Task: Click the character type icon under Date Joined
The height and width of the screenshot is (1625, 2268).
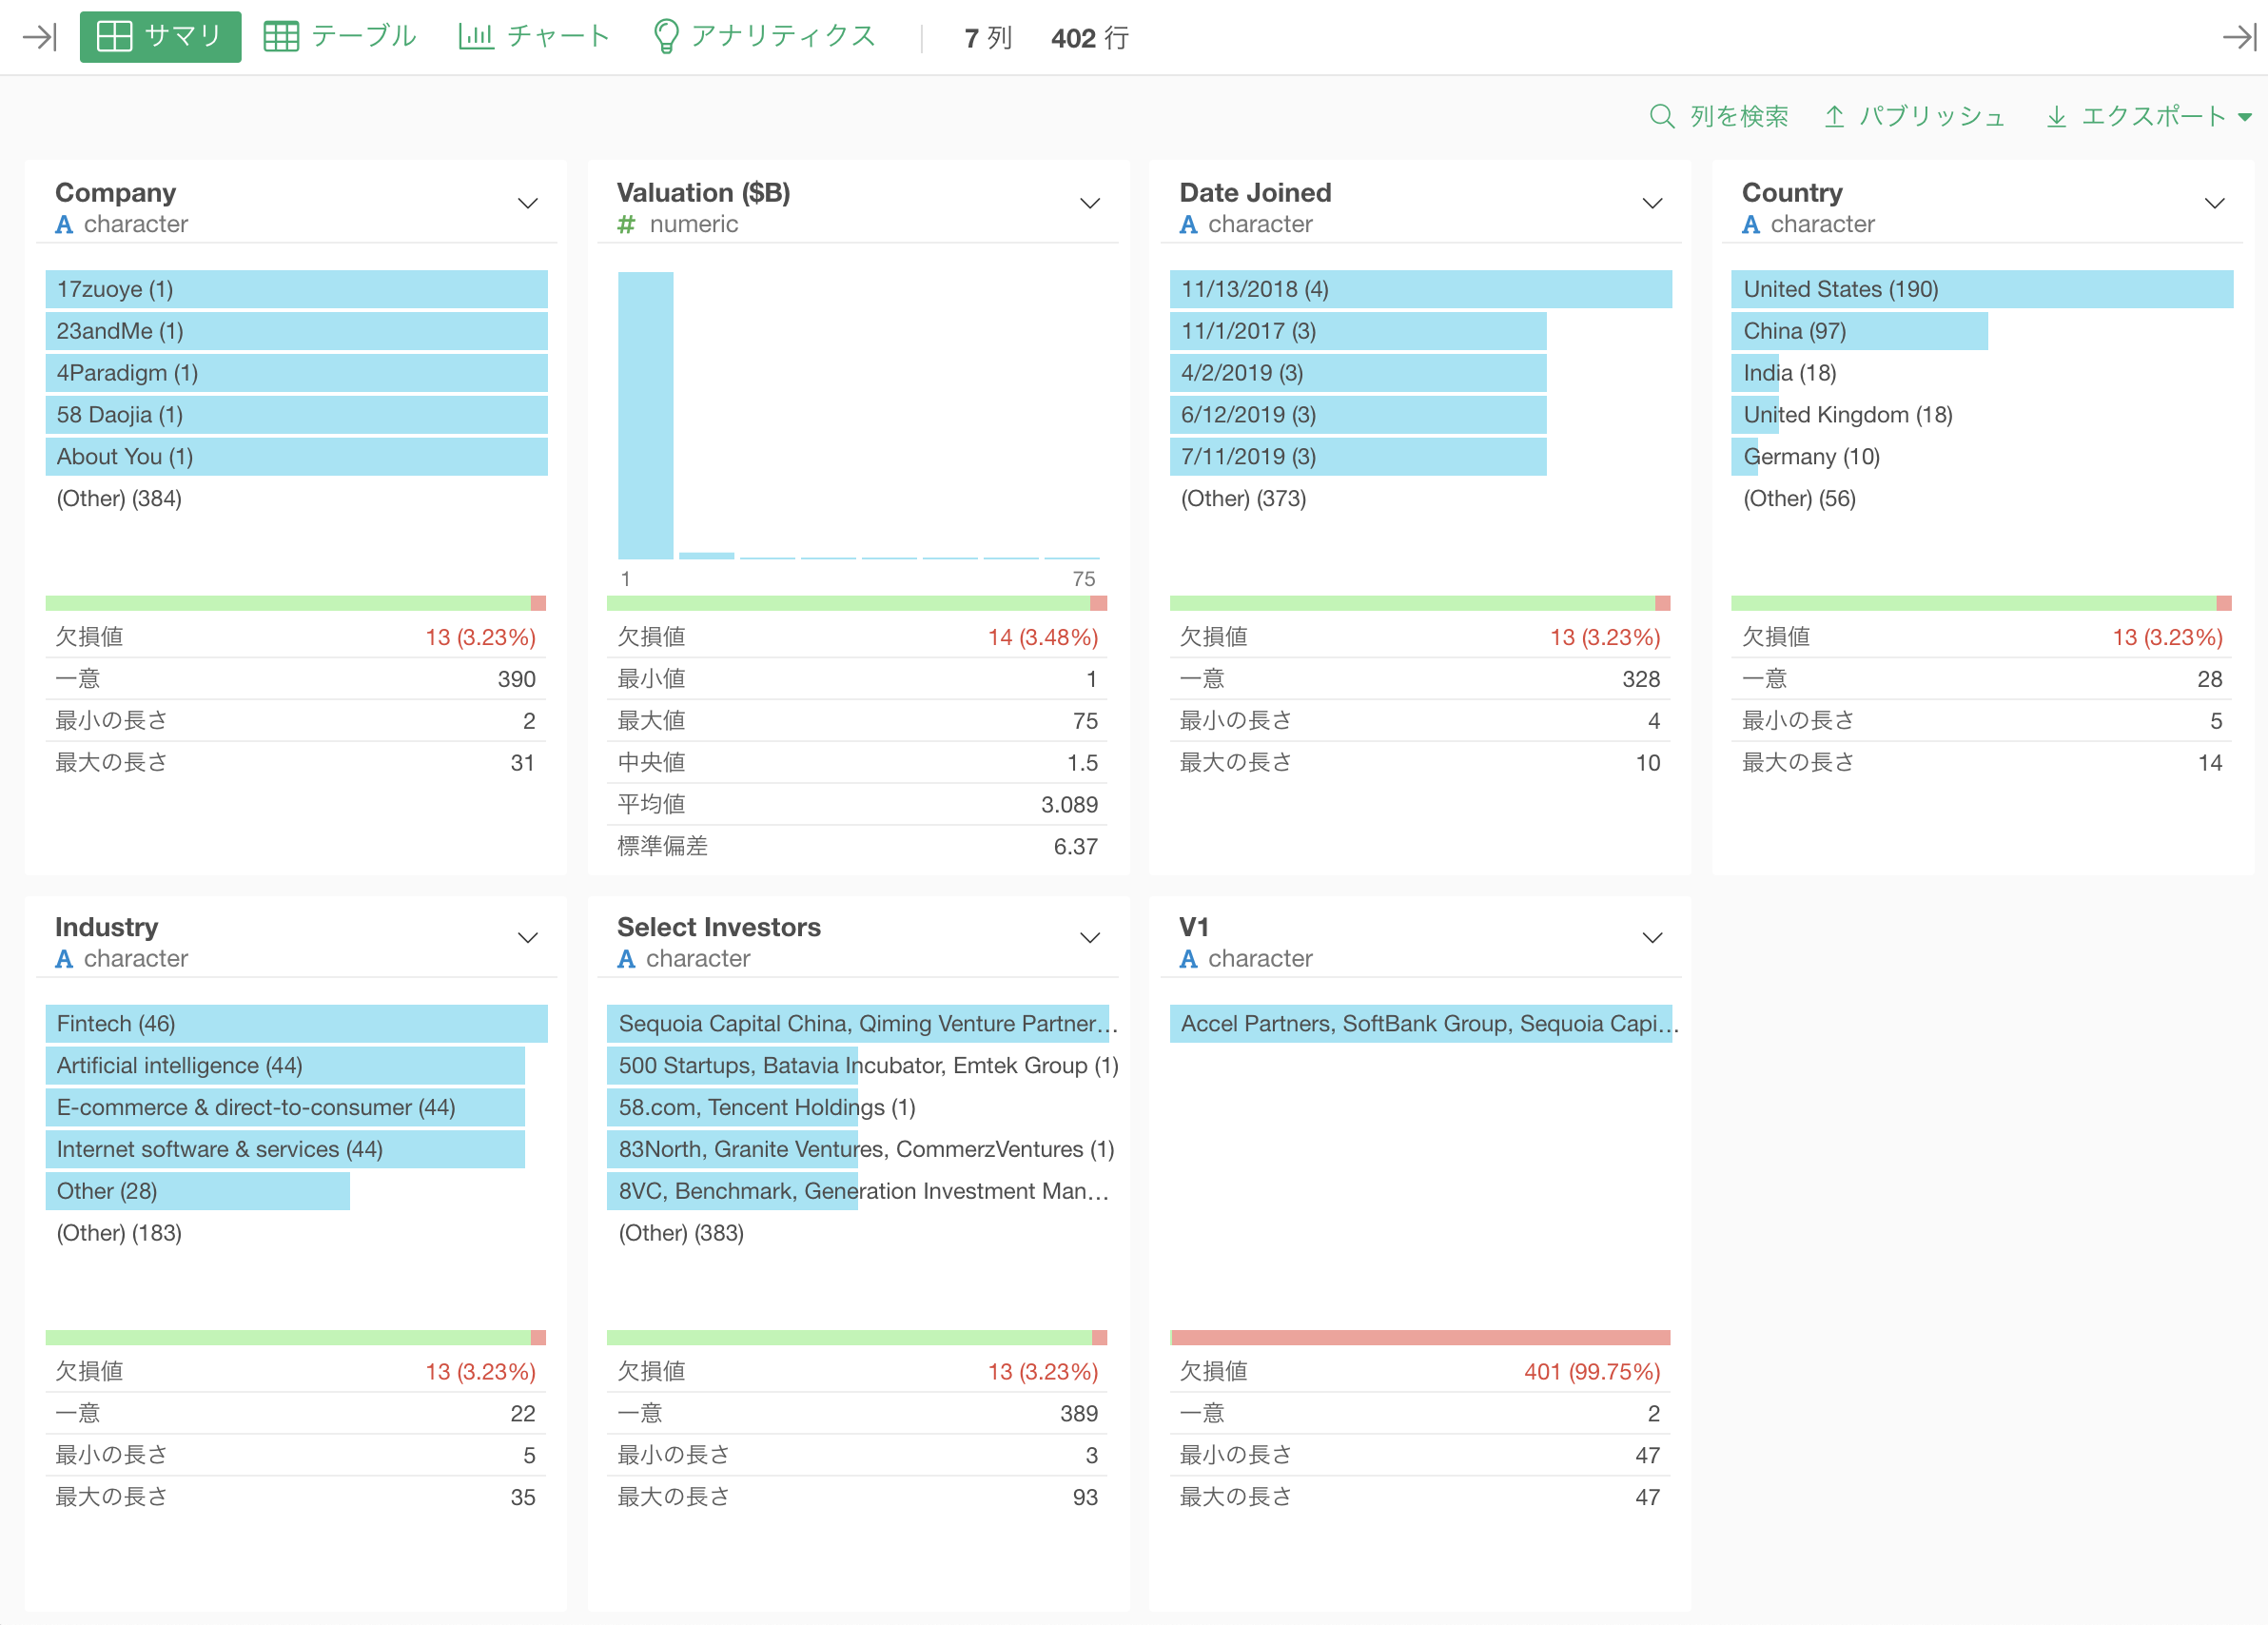Action: coord(1189,225)
